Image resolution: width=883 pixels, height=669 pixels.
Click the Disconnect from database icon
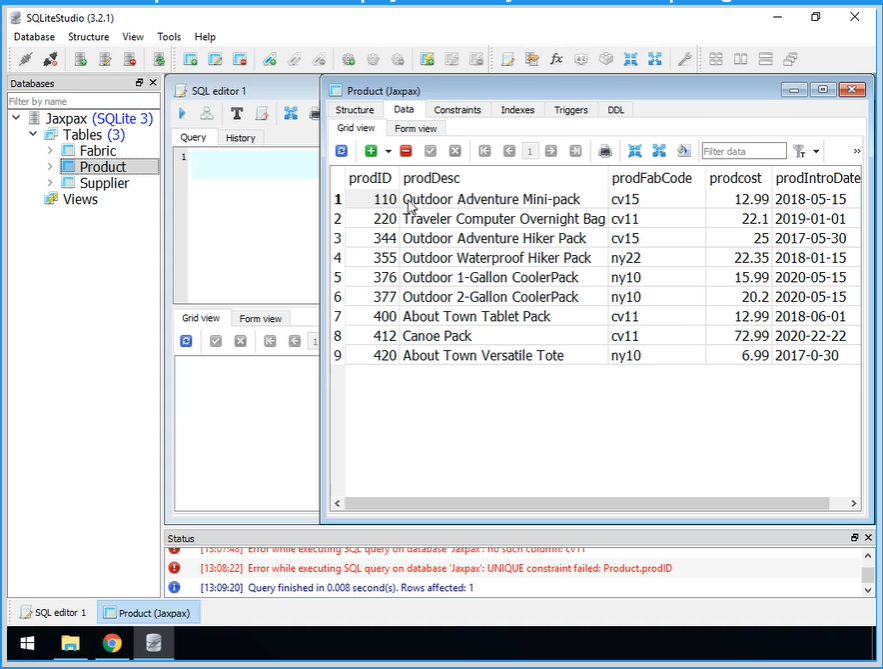pos(50,59)
